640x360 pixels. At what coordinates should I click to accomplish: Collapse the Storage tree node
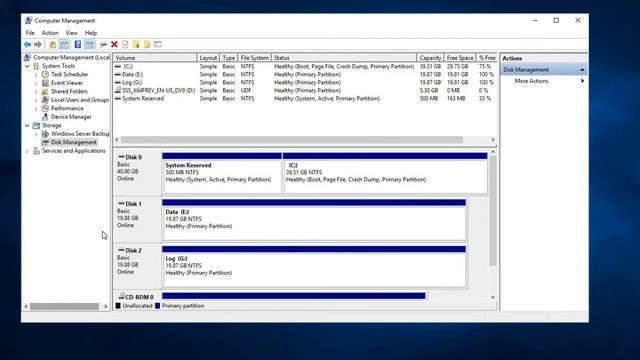tap(27, 126)
